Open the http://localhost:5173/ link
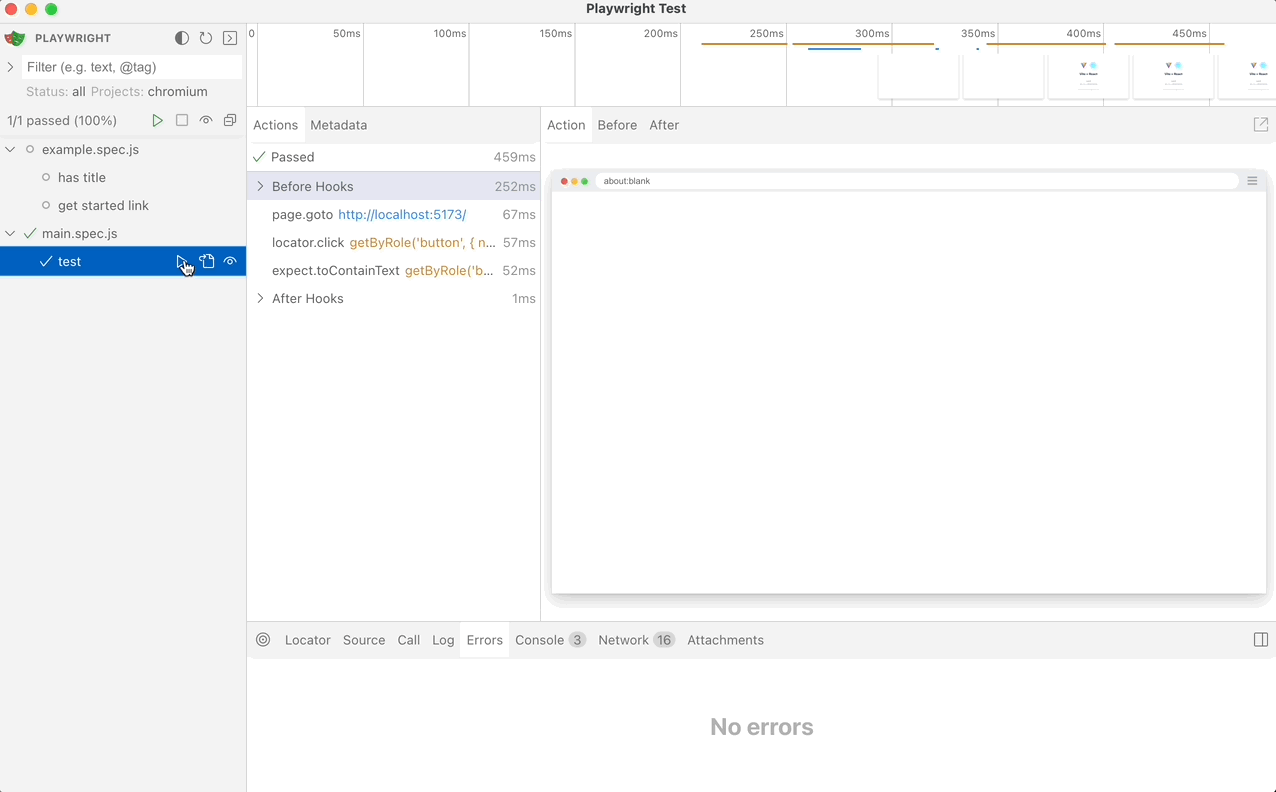Image resolution: width=1276 pixels, height=792 pixels. (402, 214)
